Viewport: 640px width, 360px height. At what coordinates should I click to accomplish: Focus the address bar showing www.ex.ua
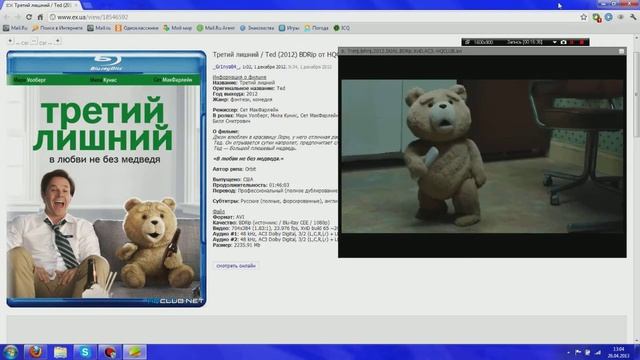pyautogui.click(x=312, y=17)
